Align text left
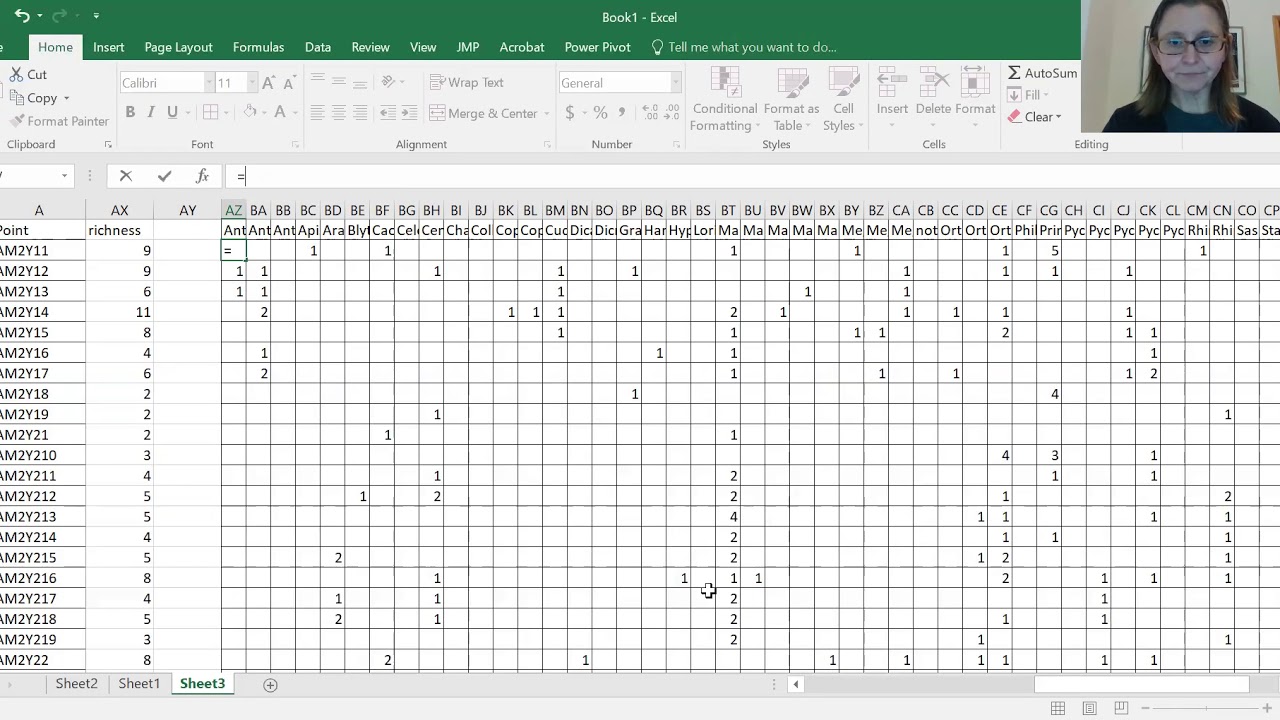This screenshot has width=1280, height=720. pos(317,113)
